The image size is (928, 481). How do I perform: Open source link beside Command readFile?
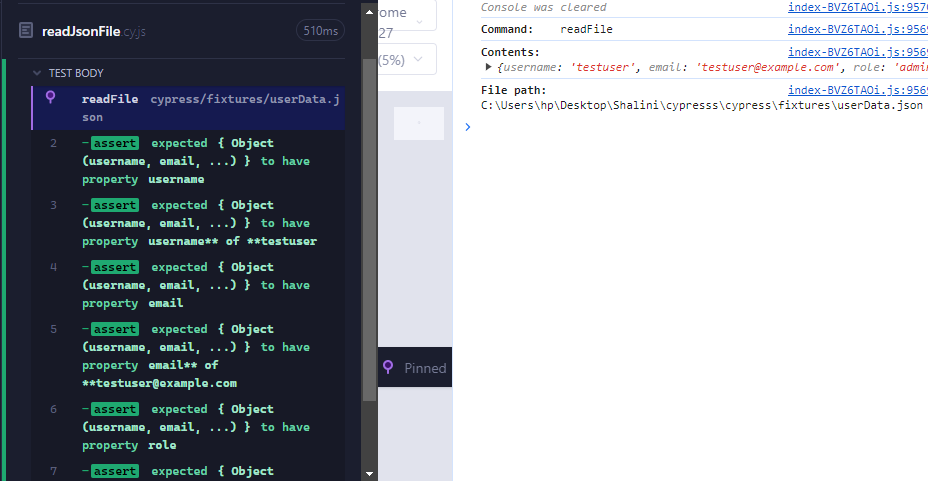tap(858, 29)
